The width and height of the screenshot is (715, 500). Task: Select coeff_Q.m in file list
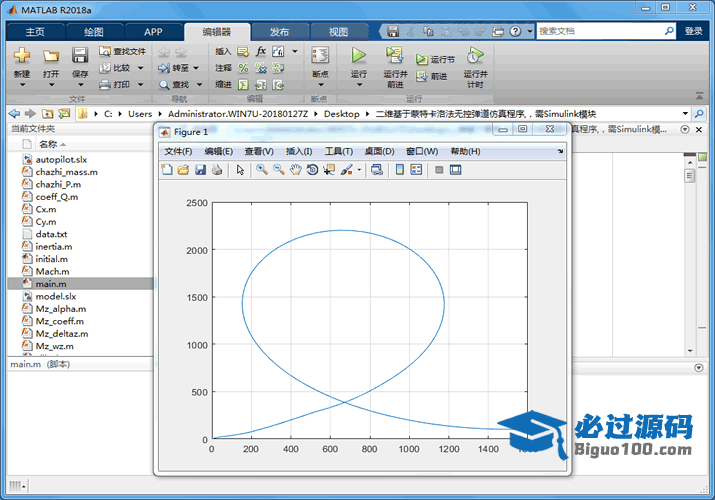click(57, 197)
